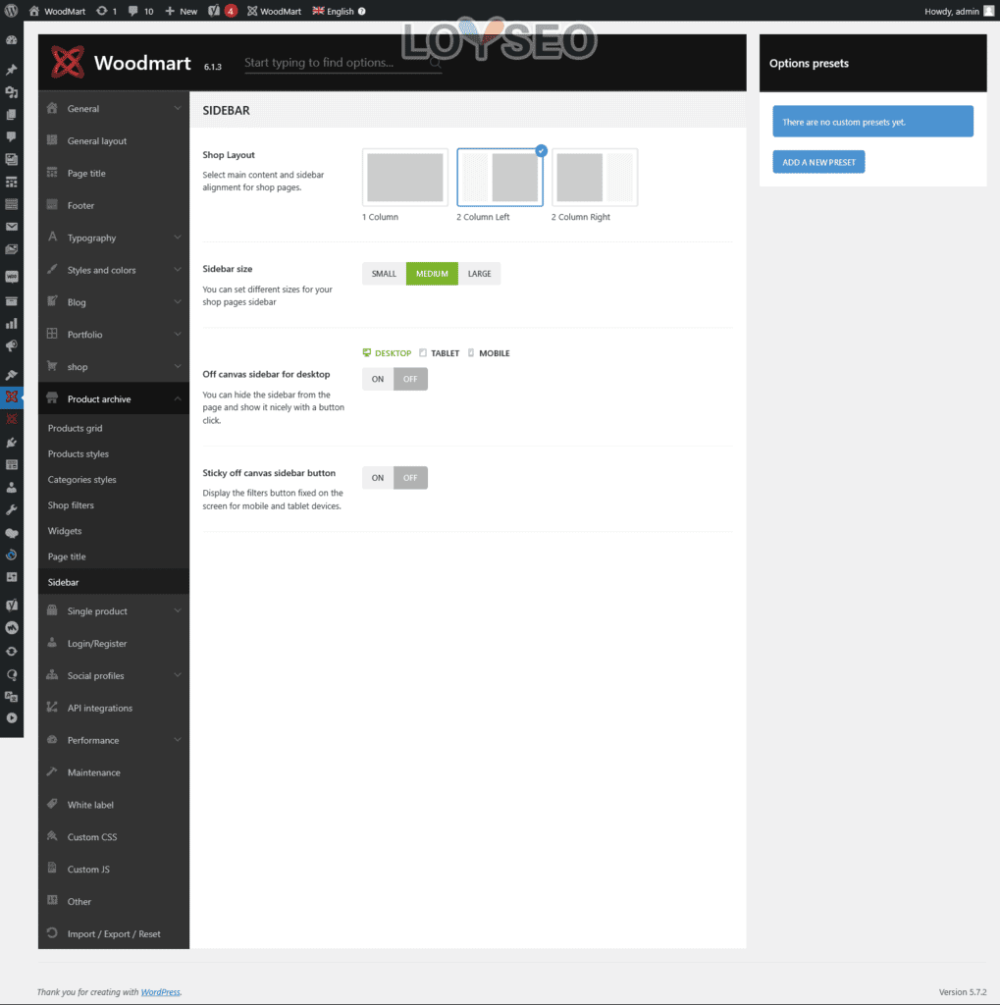Click the megaphone marketing icon in admin menu
Screen dimensions: 1000x1005
click(12, 346)
